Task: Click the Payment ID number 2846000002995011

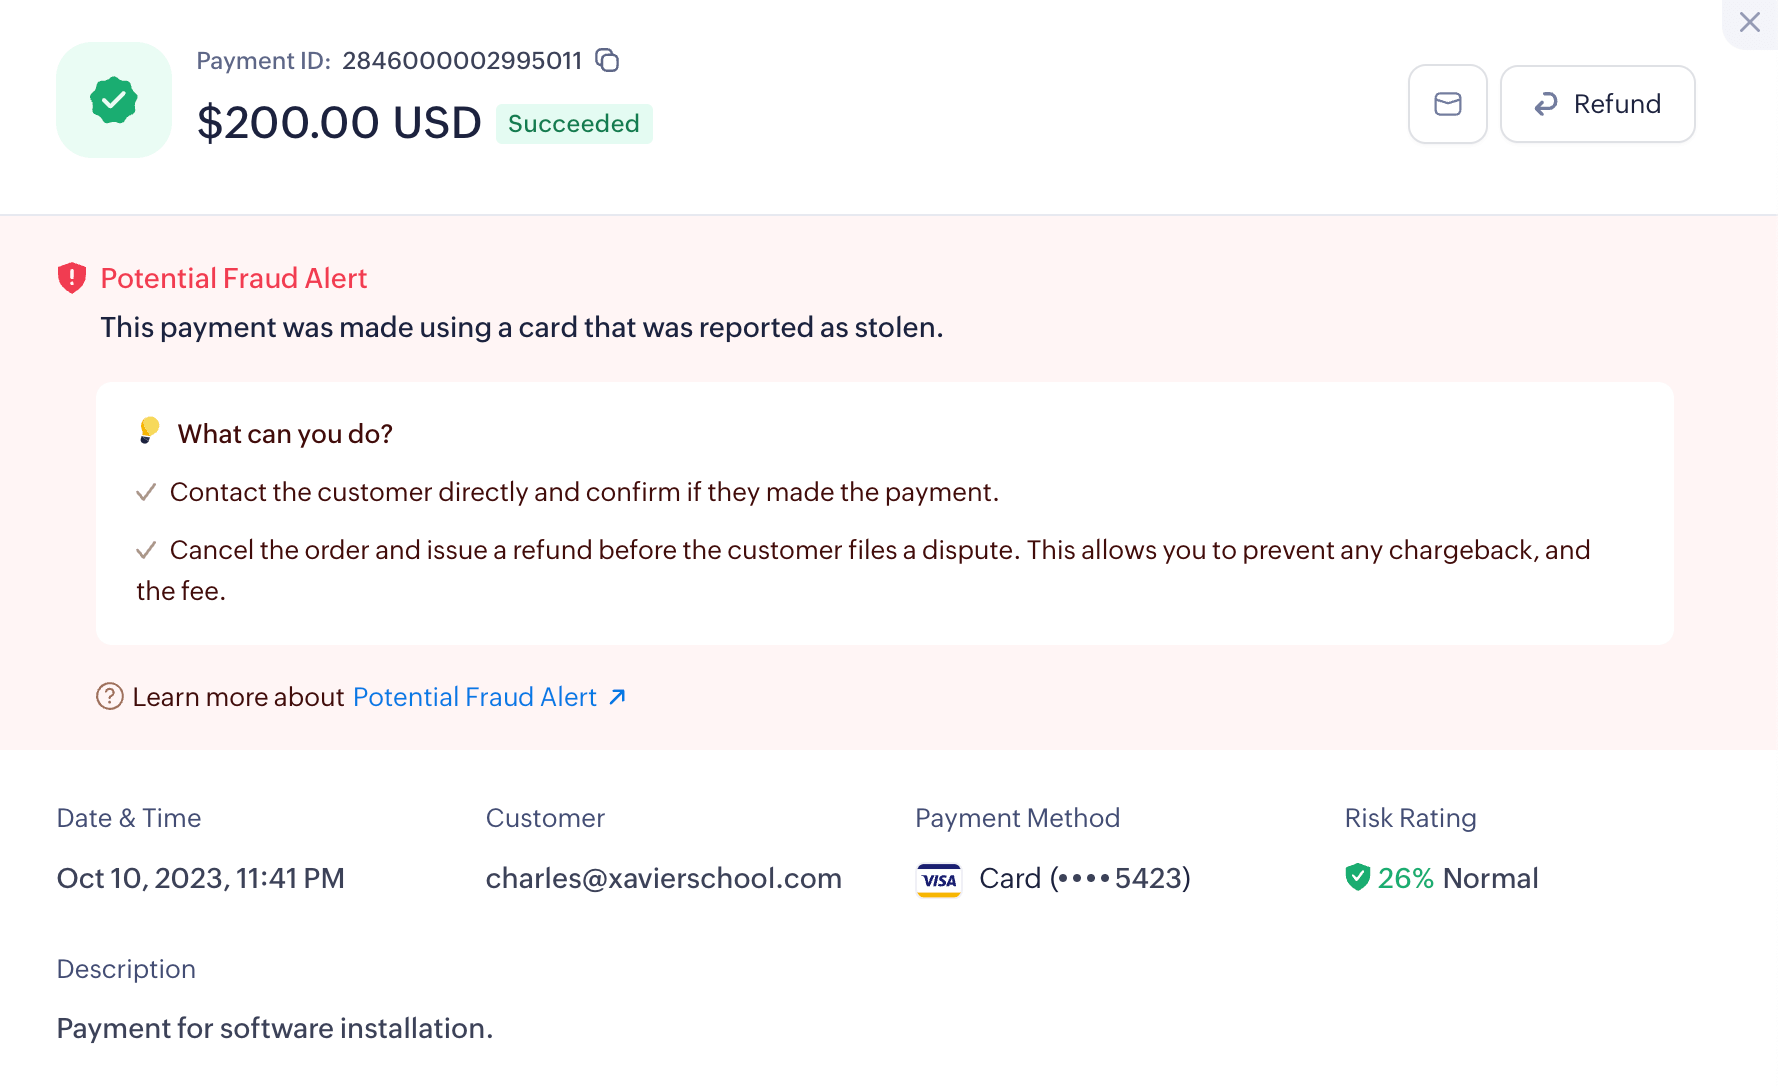Action: (462, 61)
